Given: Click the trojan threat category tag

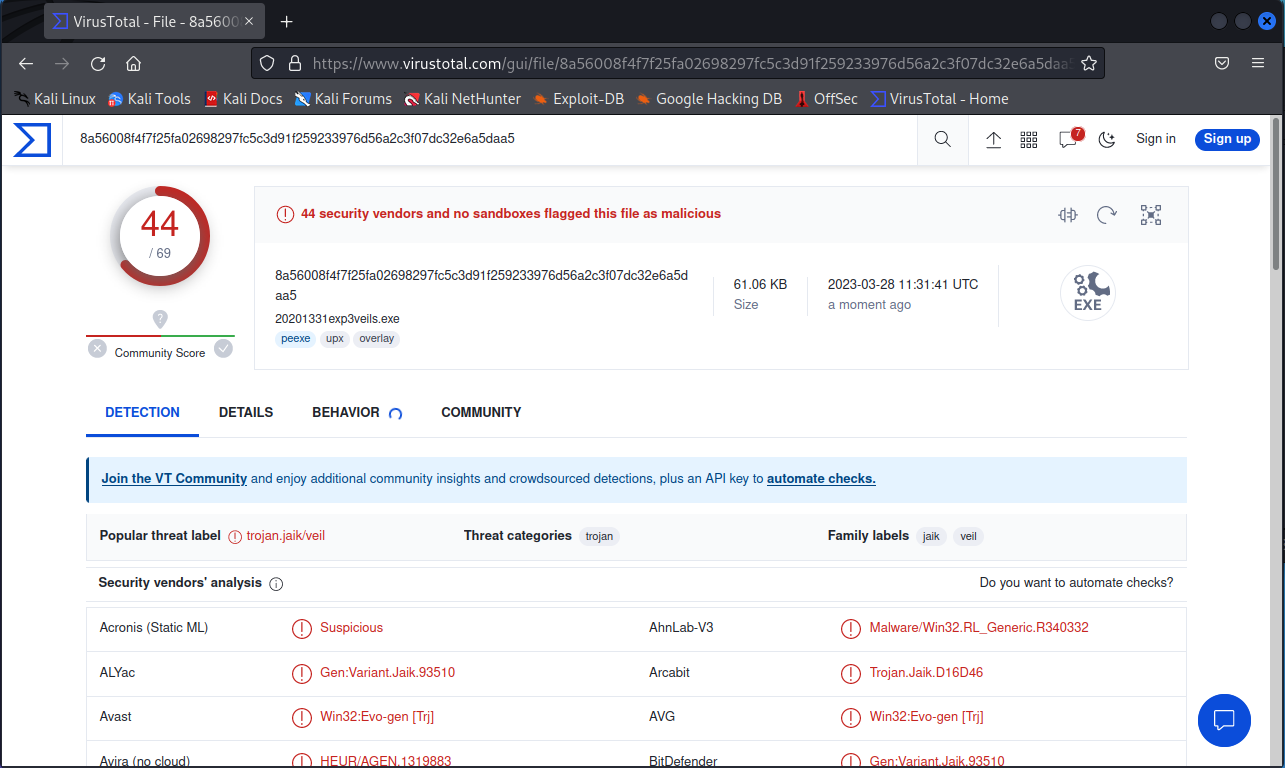Looking at the screenshot, I should 599,536.
